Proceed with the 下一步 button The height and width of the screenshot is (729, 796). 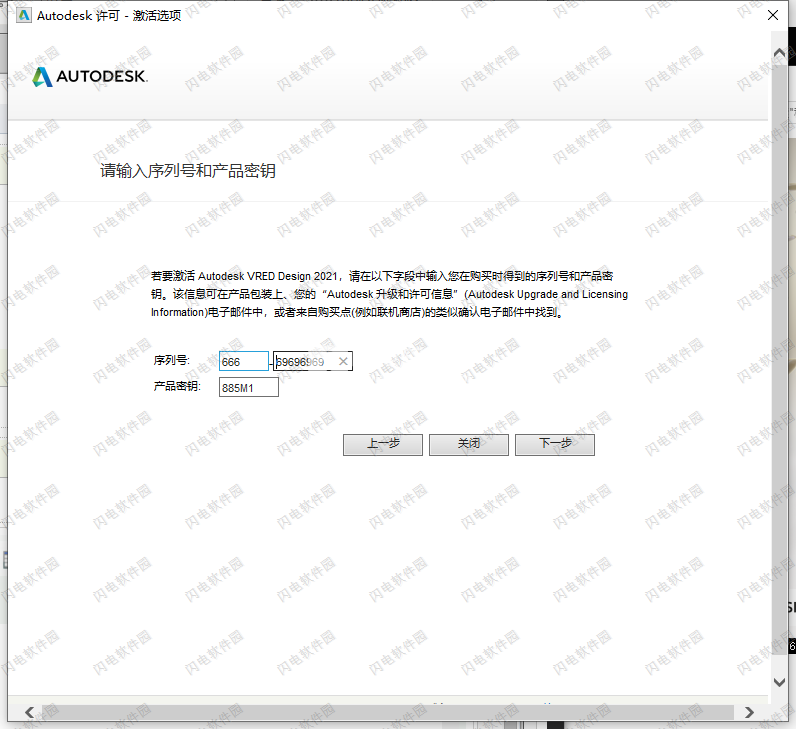(x=555, y=445)
